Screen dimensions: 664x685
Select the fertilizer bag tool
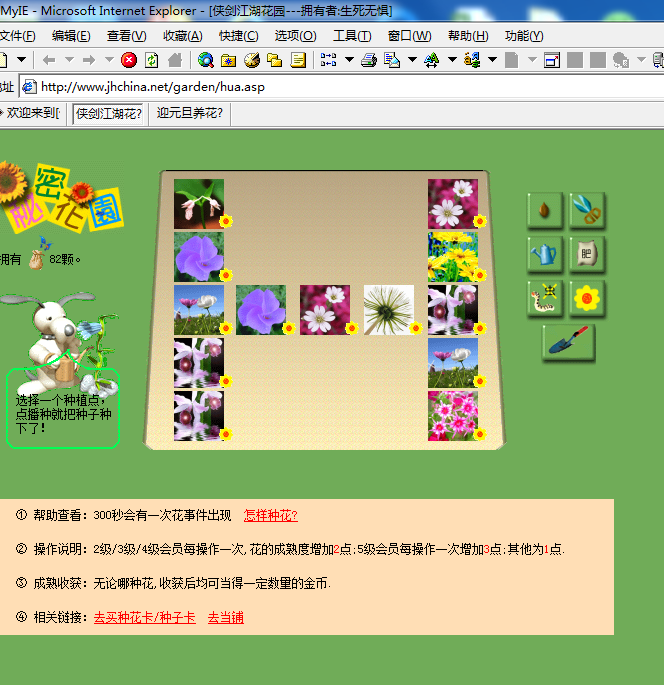click(x=588, y=254)
